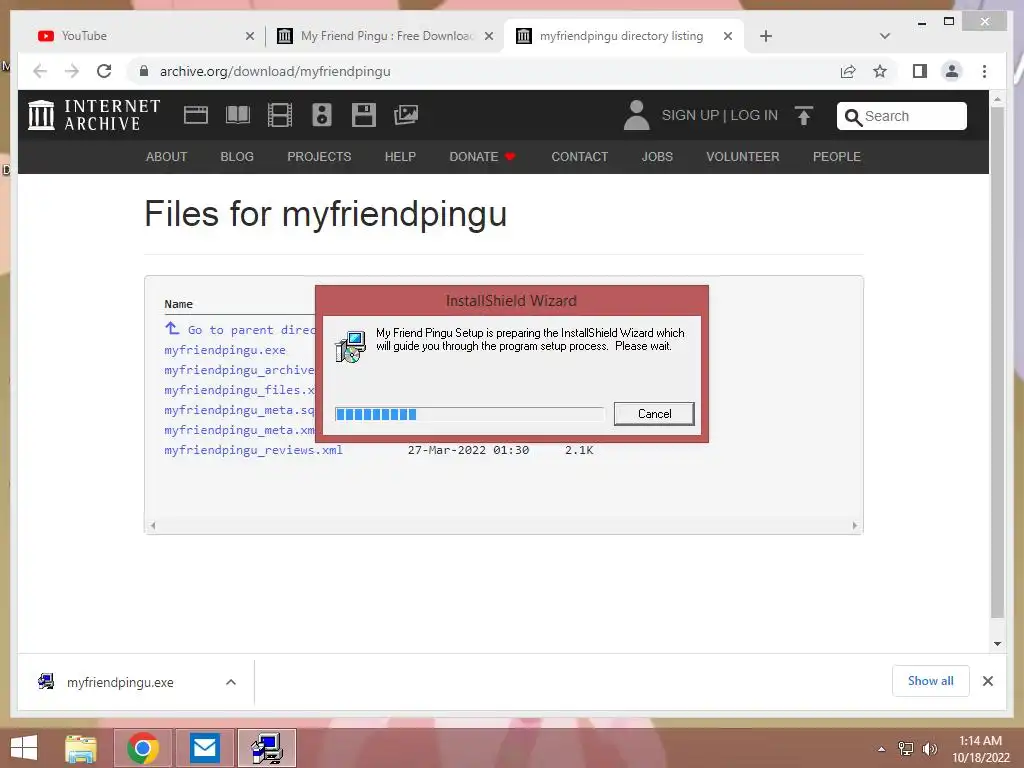Open the Internet Archive software floppy icon
1024x768 pixels.
[364, 115]
